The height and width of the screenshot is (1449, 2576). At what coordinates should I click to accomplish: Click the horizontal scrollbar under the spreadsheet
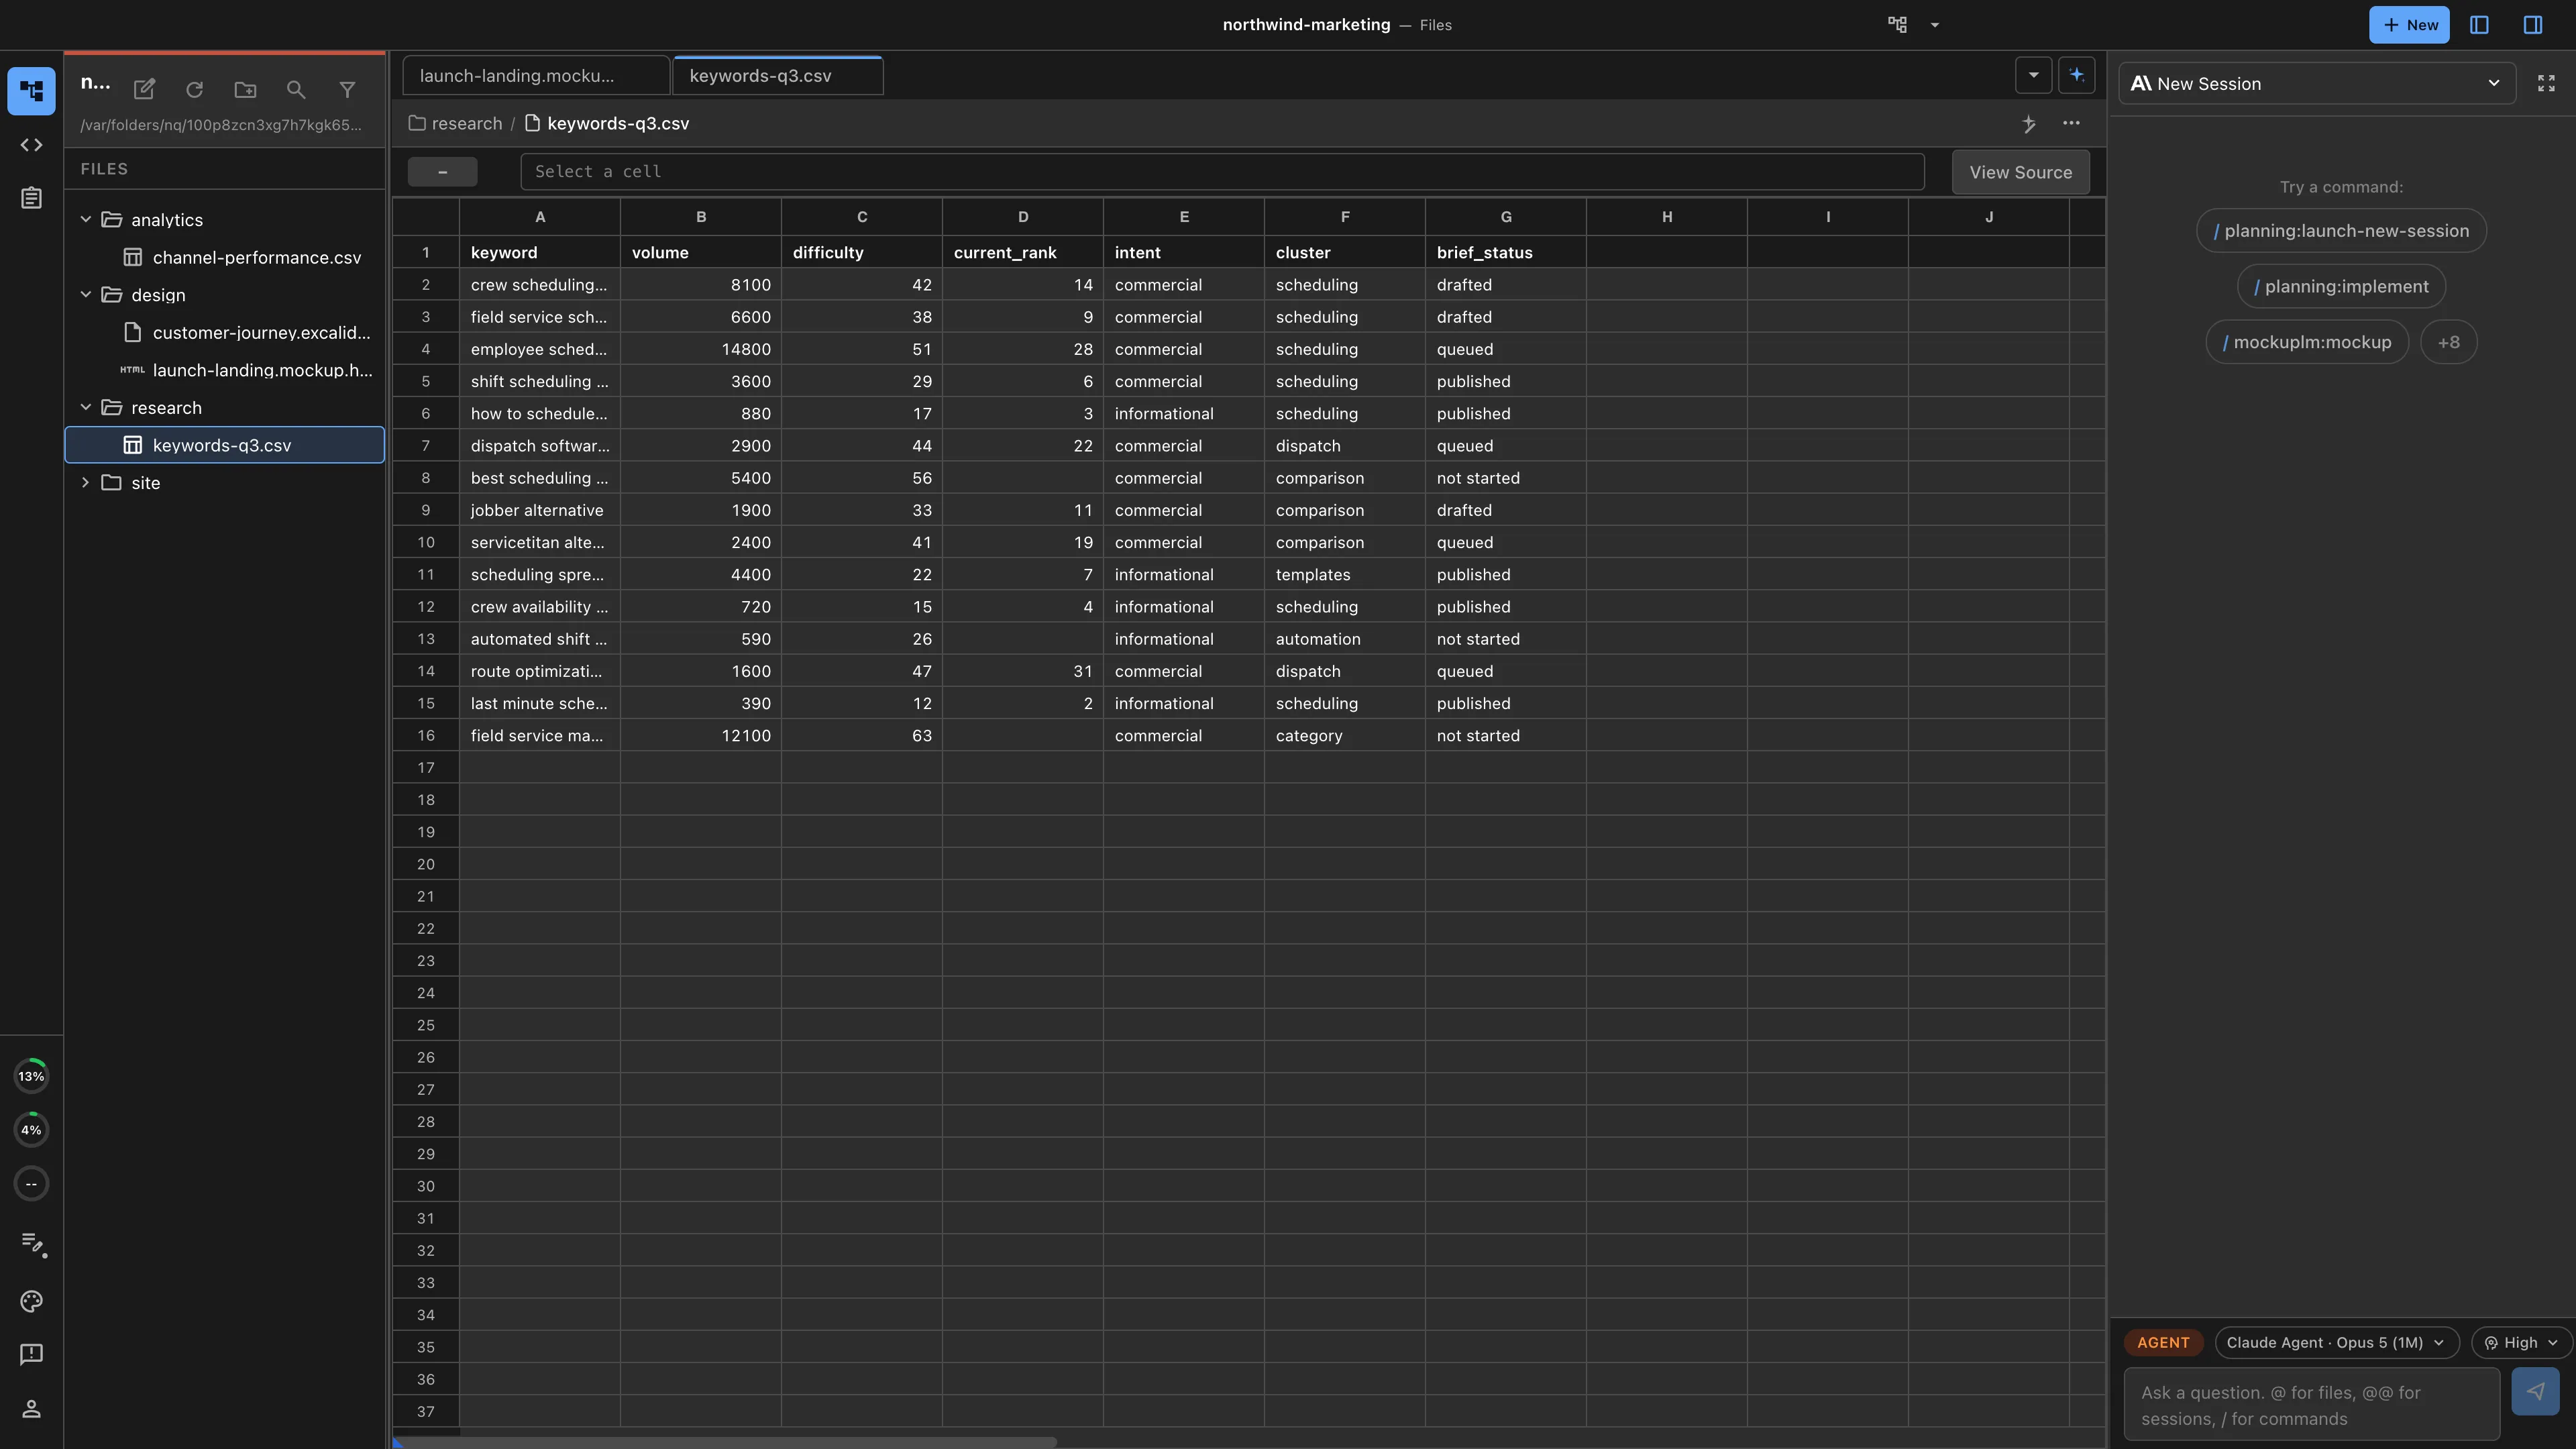click(x=727, y=1442)
